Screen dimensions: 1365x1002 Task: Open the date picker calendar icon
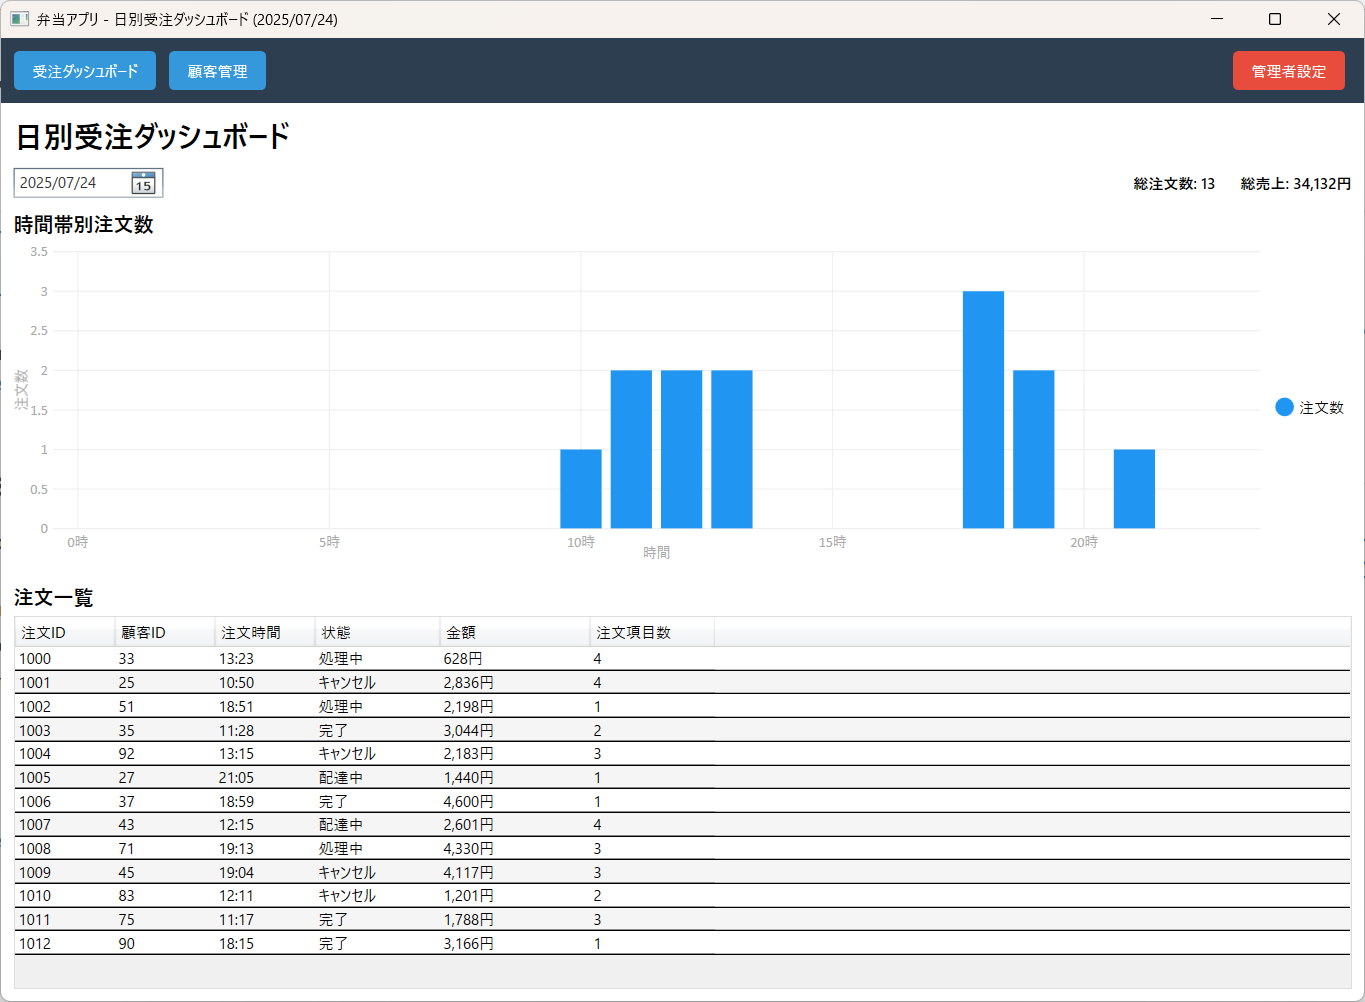click(x=143, y=183)
